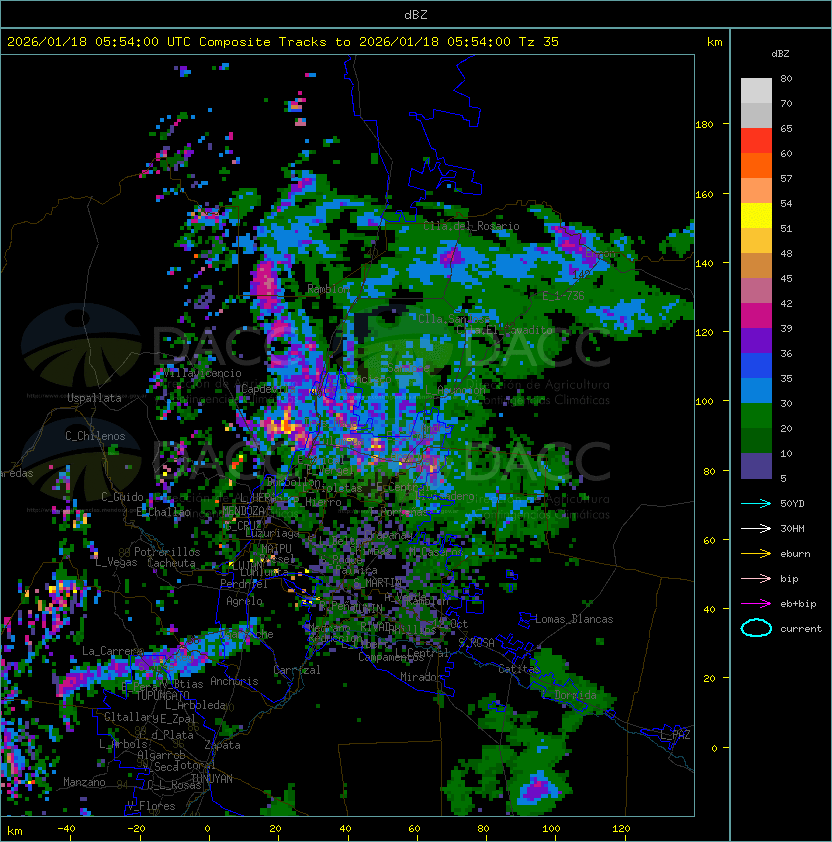
Task: Click the 'eb+bip' legend label
Action: tap(798, 604)
